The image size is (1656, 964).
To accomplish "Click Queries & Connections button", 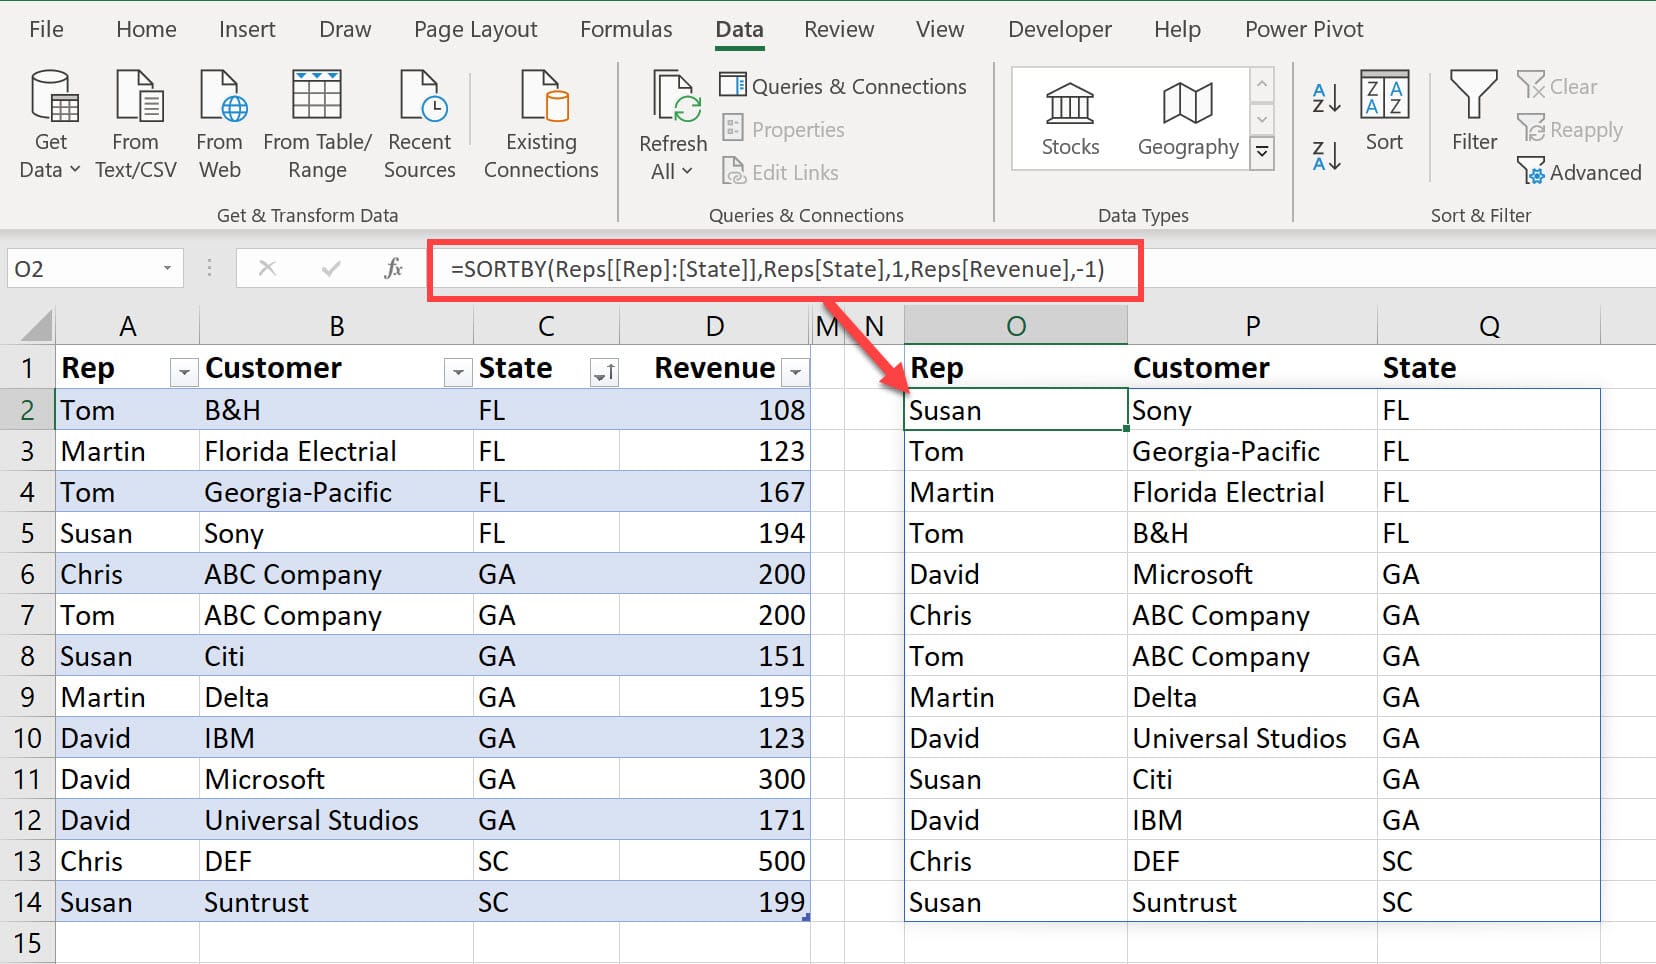I will pos(843,87).
